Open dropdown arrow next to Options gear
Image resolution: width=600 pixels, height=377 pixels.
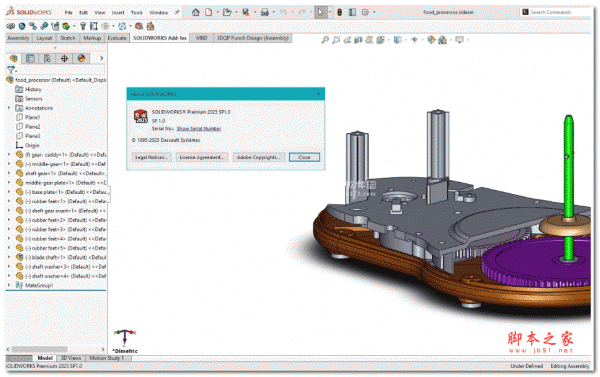[x=374, y=12]
